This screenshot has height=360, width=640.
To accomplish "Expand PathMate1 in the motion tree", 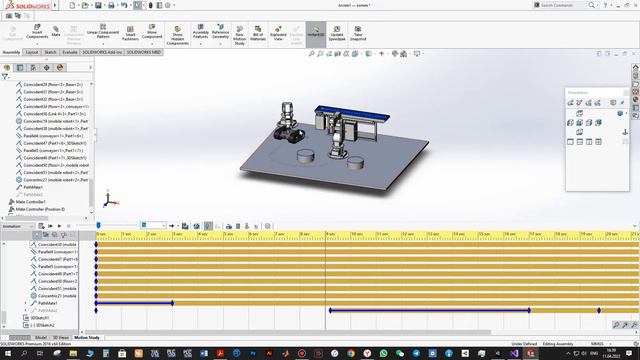I will 26,303.
